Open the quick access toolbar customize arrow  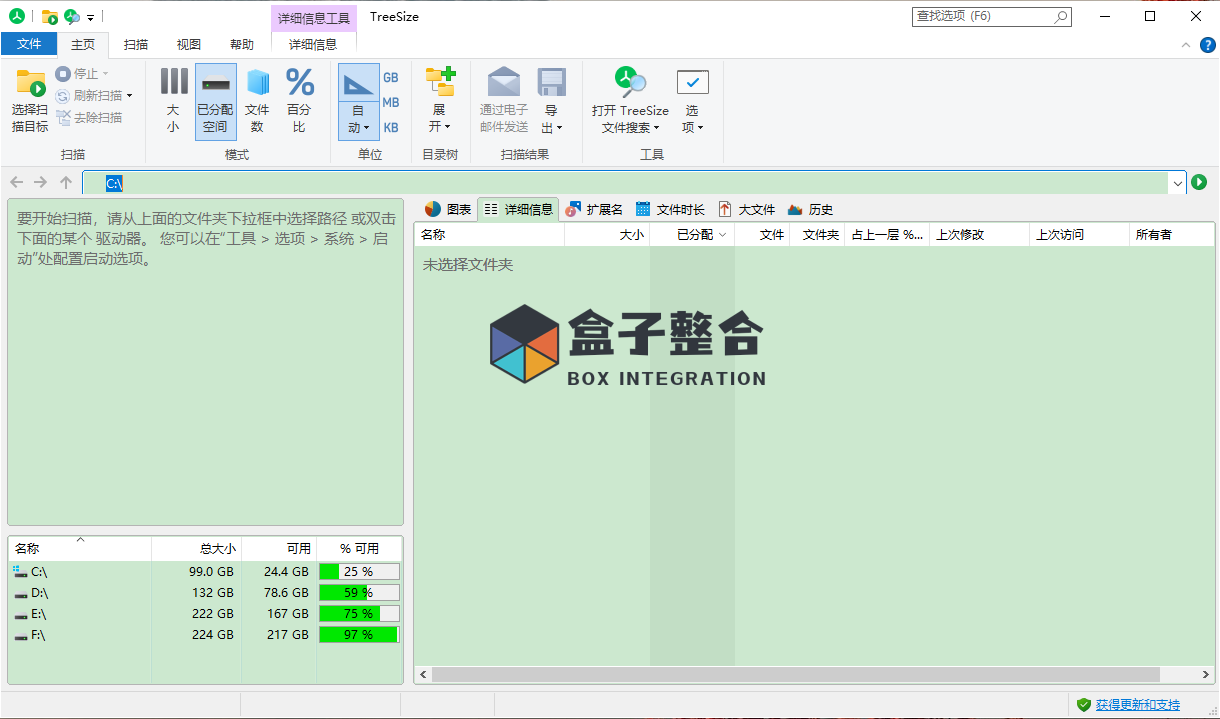(90, 17)
